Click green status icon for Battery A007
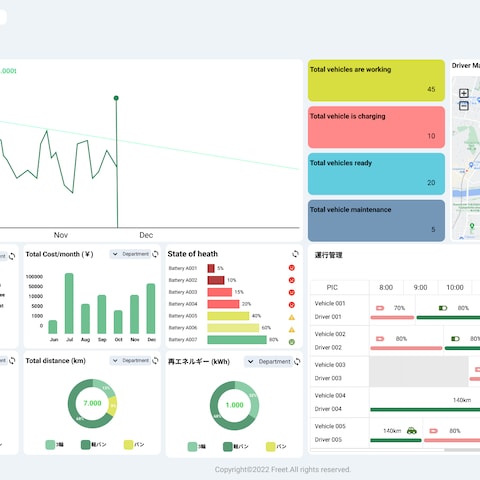480x480 pixels. click(292, 342)
